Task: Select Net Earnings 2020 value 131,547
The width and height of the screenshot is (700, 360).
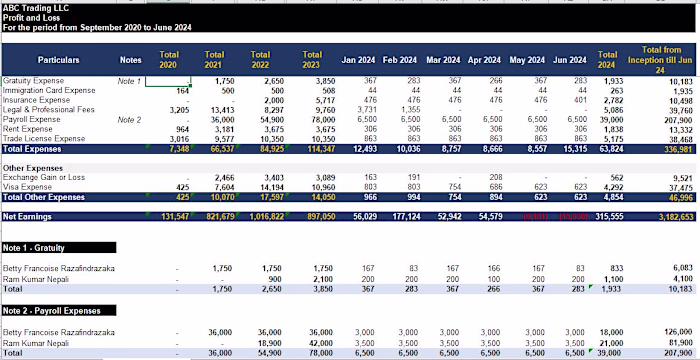Action: (x=175, y=217)
